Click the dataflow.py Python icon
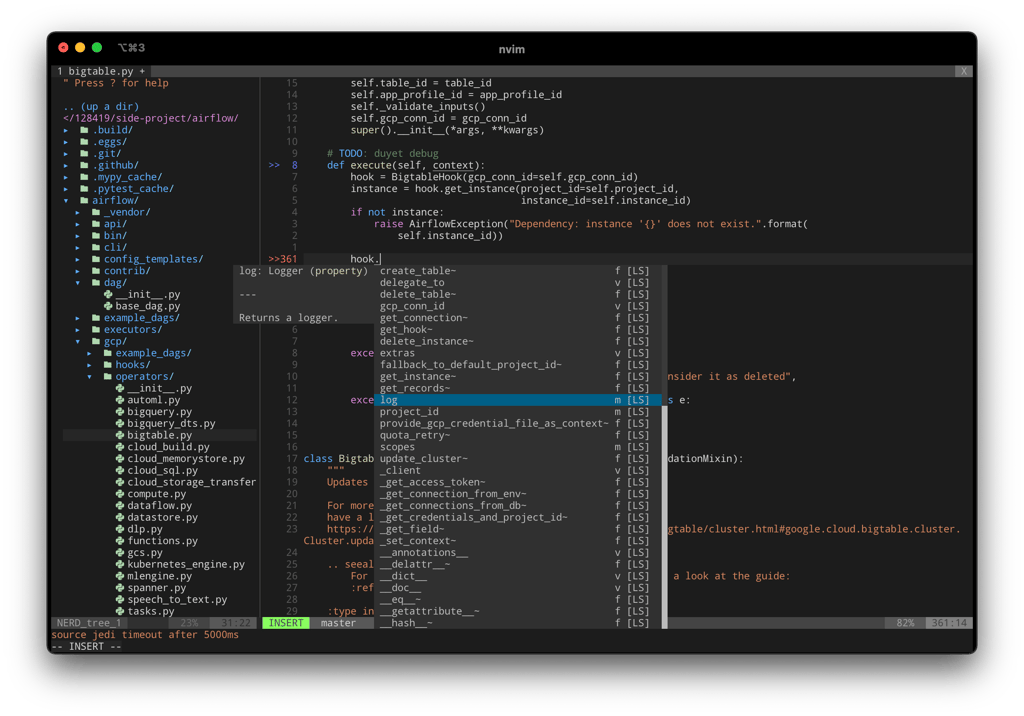 (x=120, y=505)
